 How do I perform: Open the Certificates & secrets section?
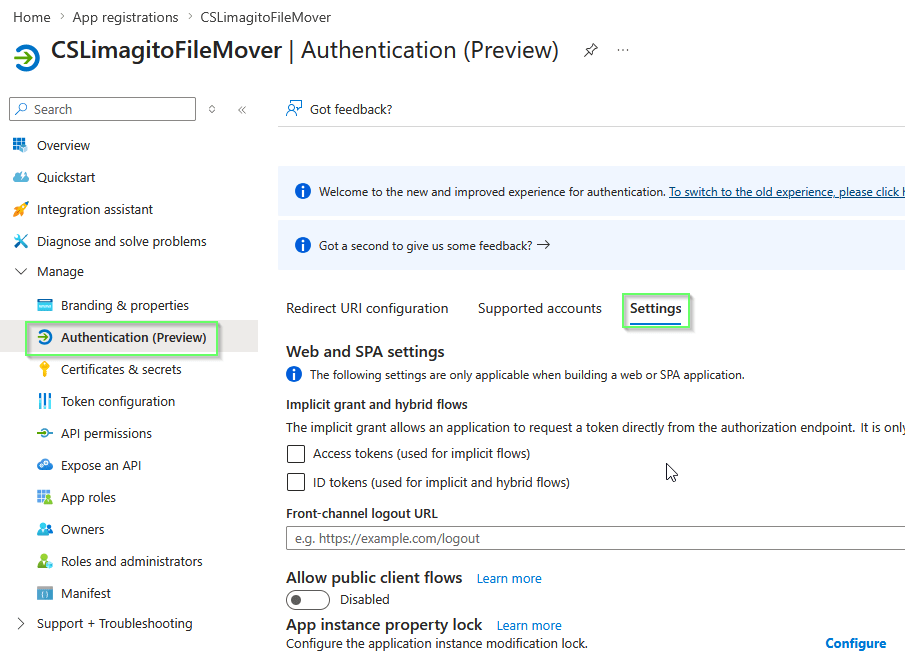120,369
